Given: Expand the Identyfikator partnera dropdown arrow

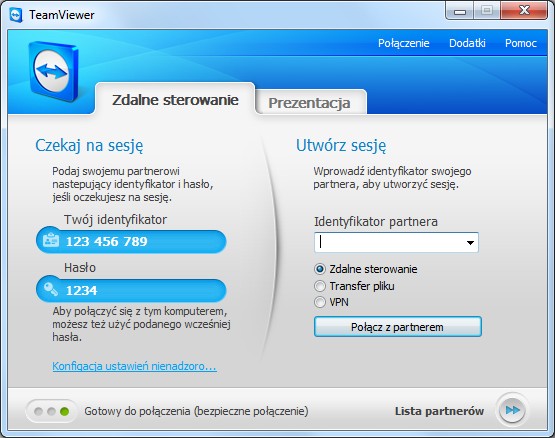Looking at the screenshot, I should point(470,243).
